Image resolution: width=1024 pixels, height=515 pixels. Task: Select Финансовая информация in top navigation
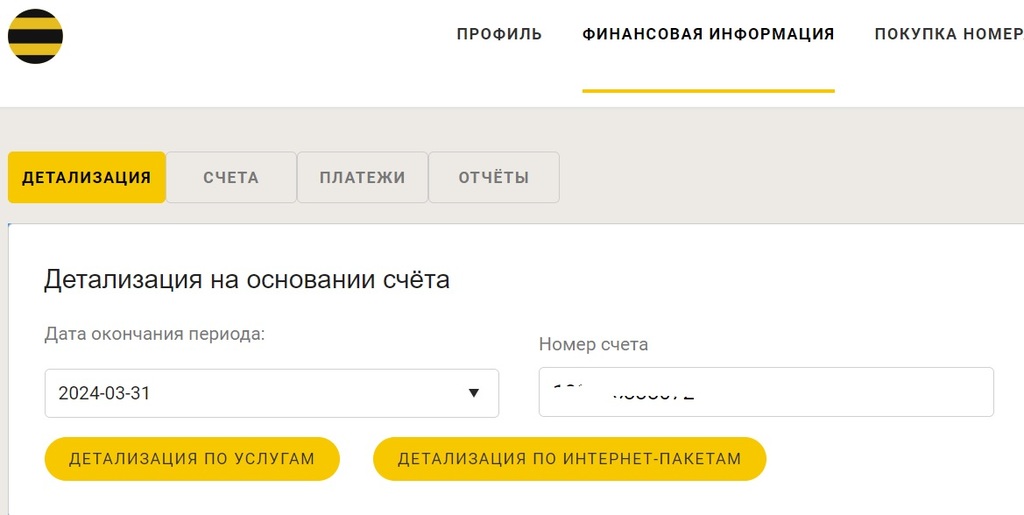[x=708, y=34]
